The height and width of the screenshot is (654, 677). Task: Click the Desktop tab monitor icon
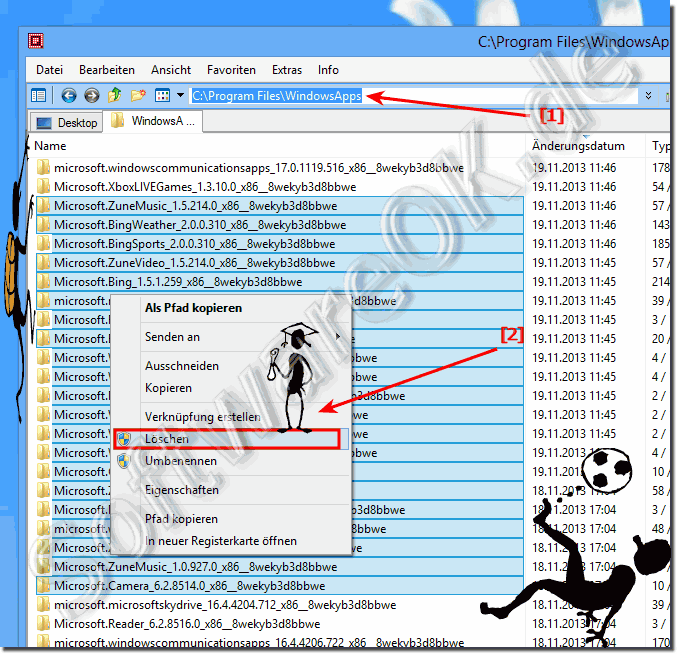click(44, 123)
